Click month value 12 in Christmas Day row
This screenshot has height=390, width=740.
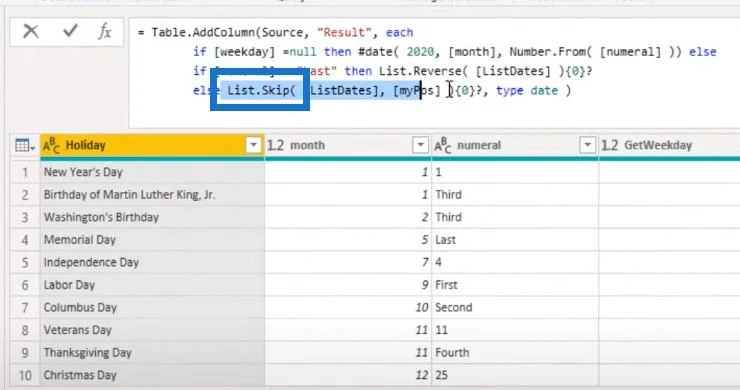(348, 375)
